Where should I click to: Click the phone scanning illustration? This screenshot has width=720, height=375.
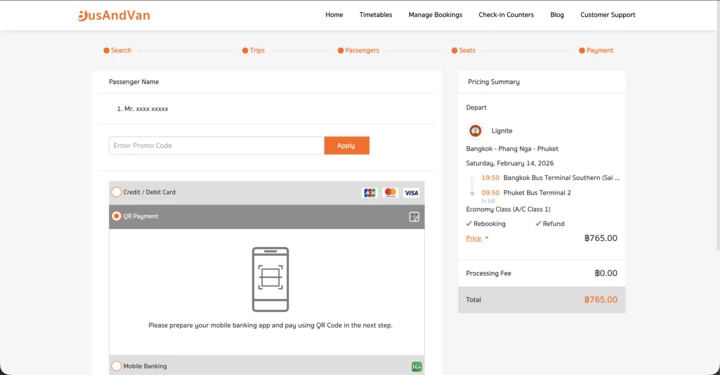[x=270, y=280]
